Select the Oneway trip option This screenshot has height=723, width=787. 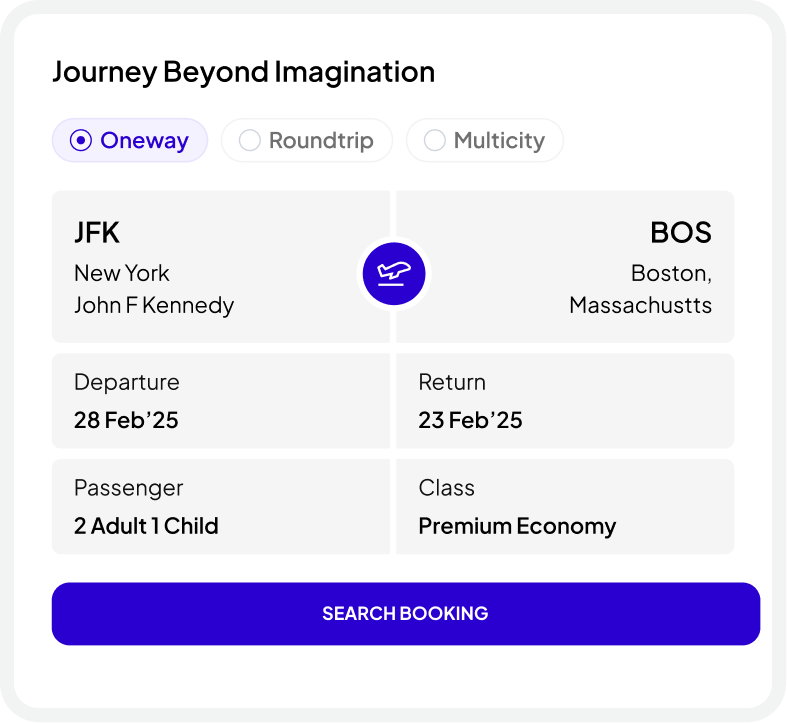tap(130, 141)
